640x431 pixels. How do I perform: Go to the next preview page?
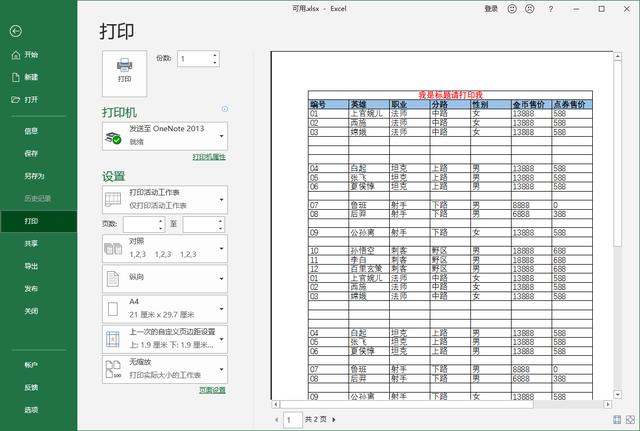click(x=333, y=420)
